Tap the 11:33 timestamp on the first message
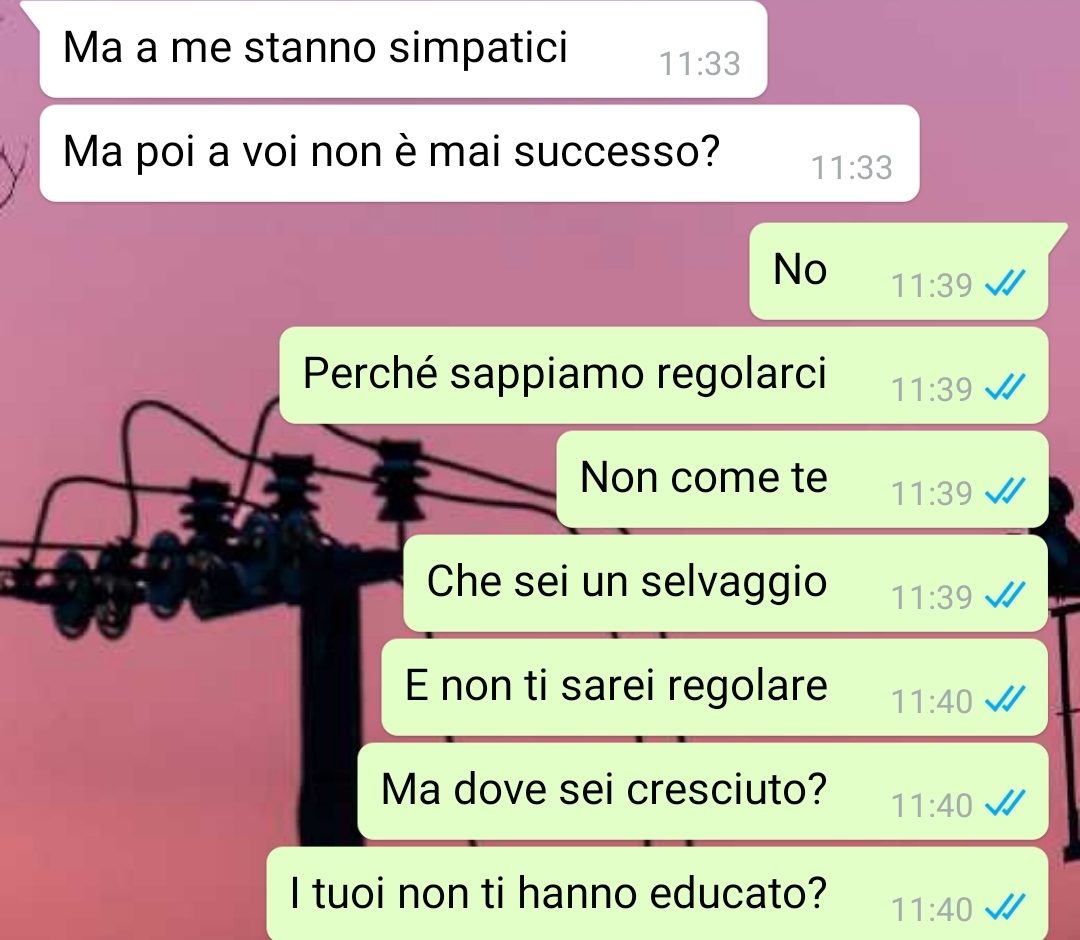This screenshot has width=1080, height=940. click(700, 64)
